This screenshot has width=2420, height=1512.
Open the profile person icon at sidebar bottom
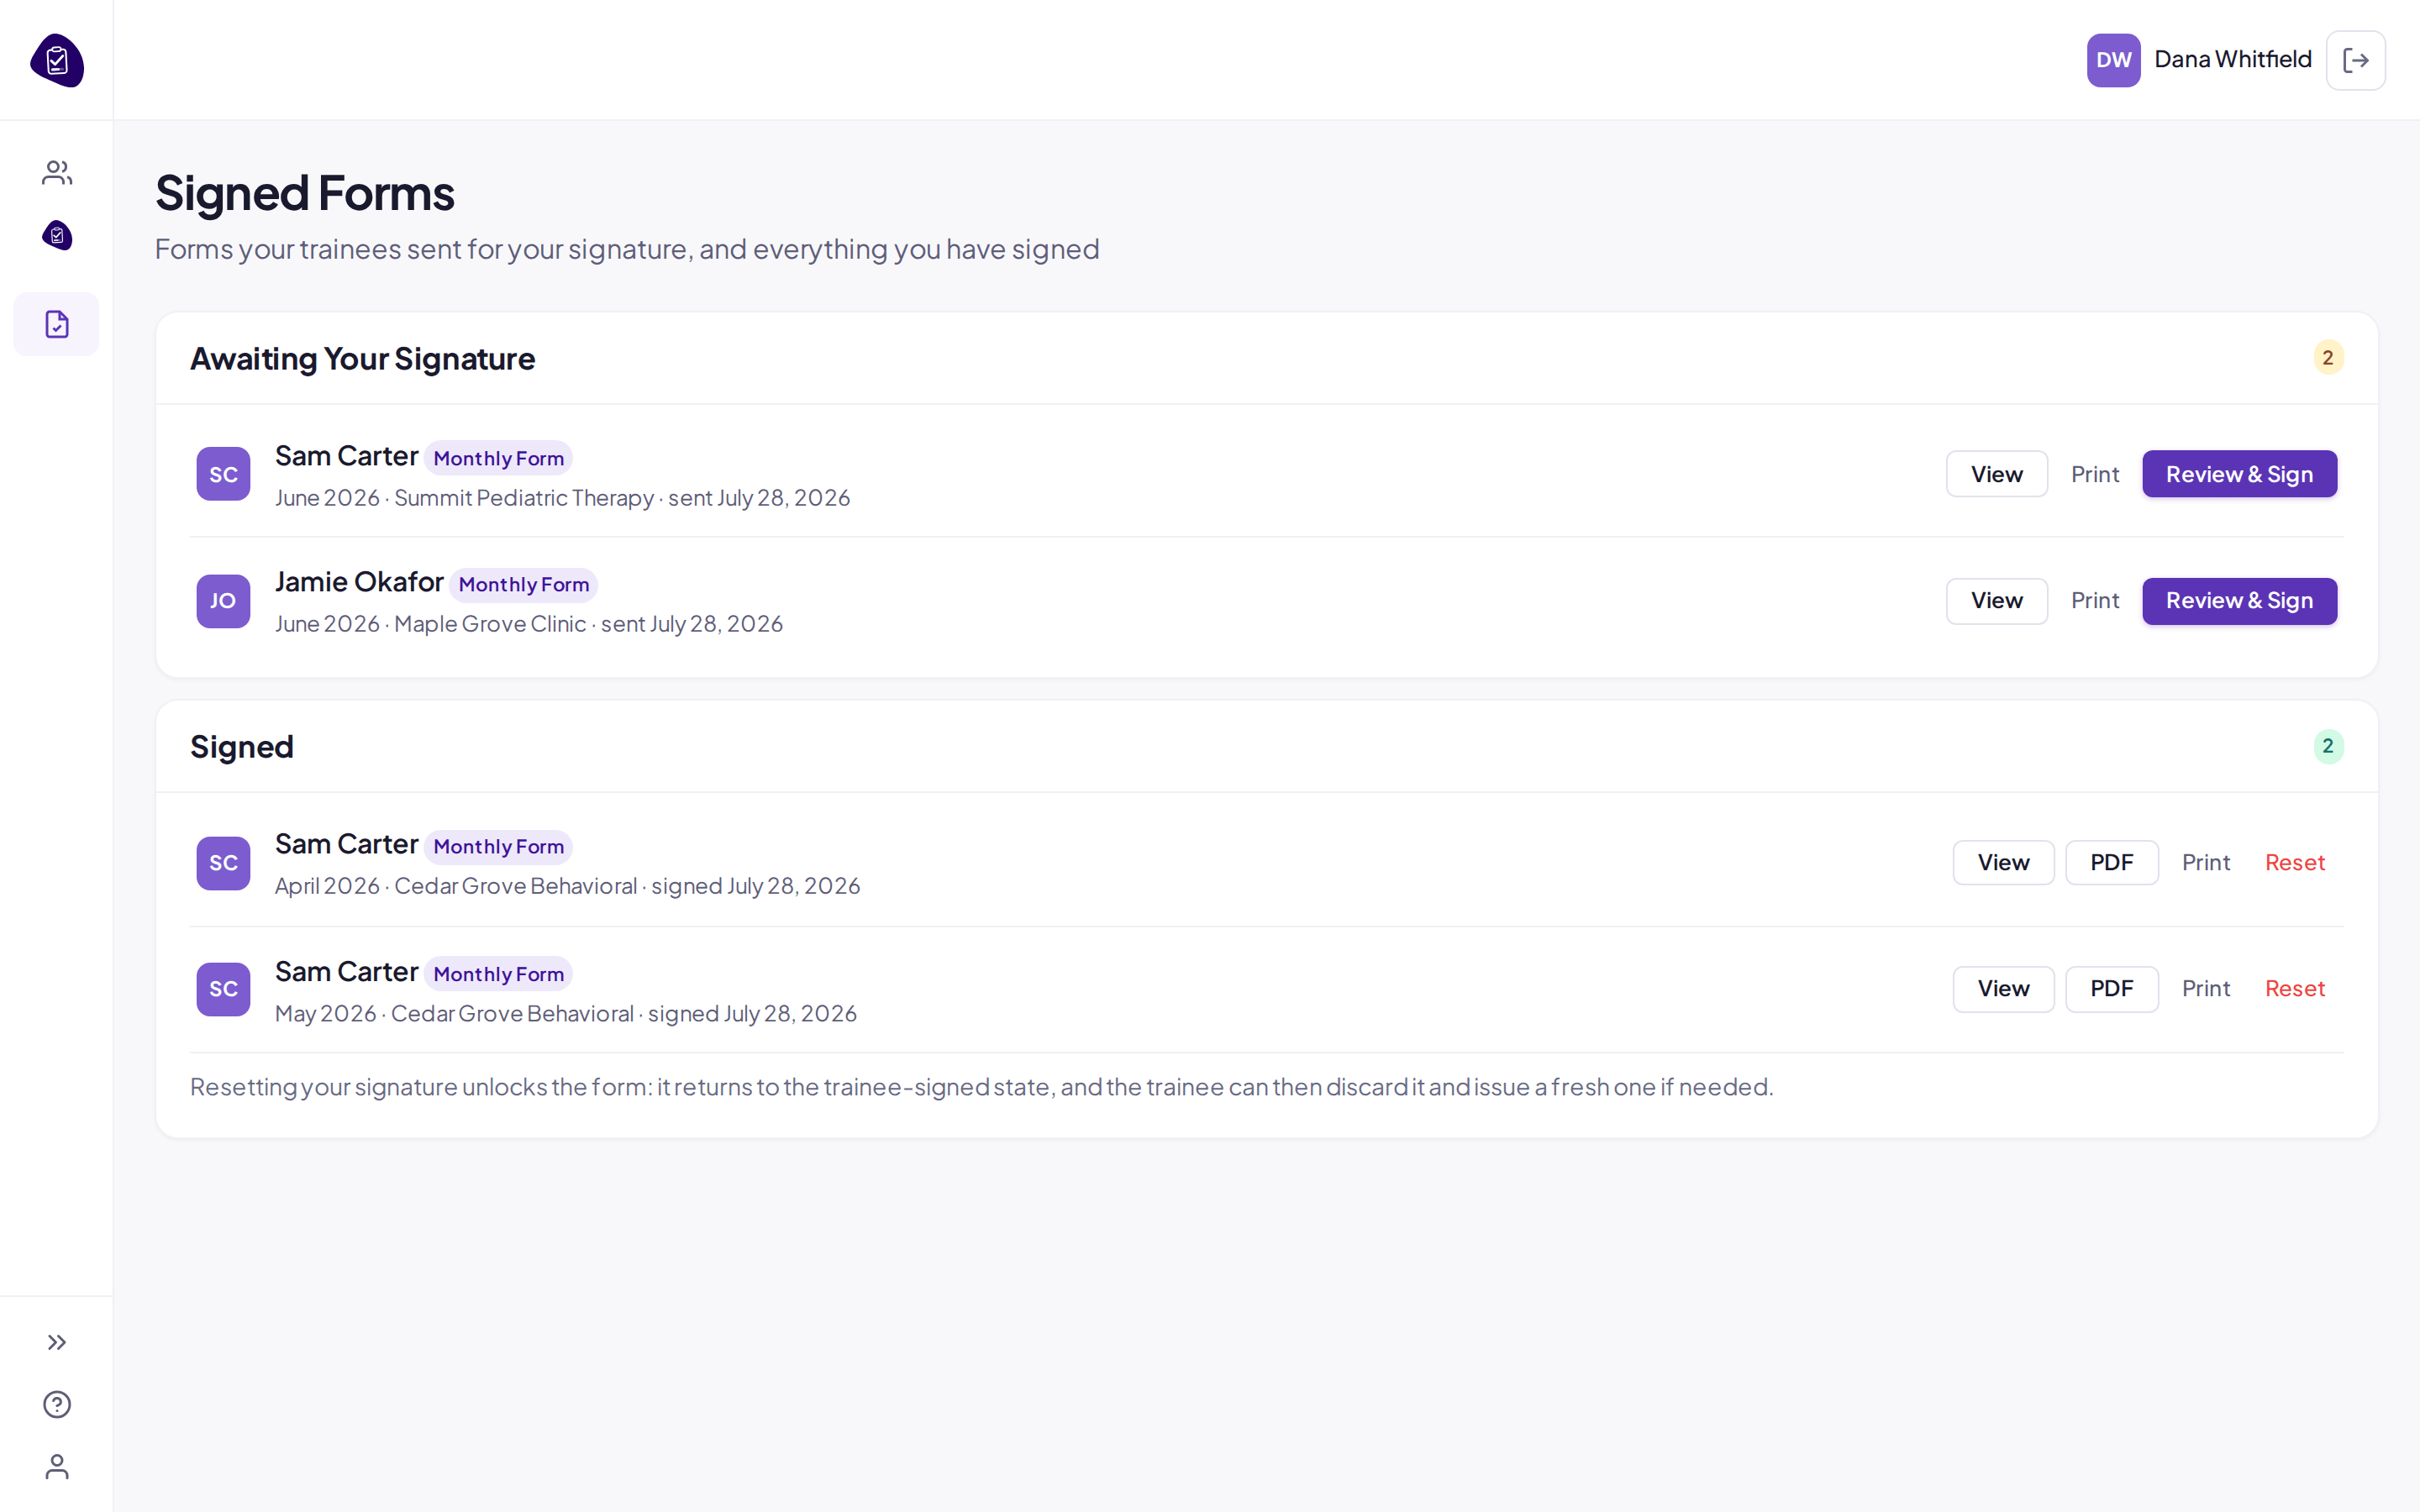click(x=57, y=1466)
